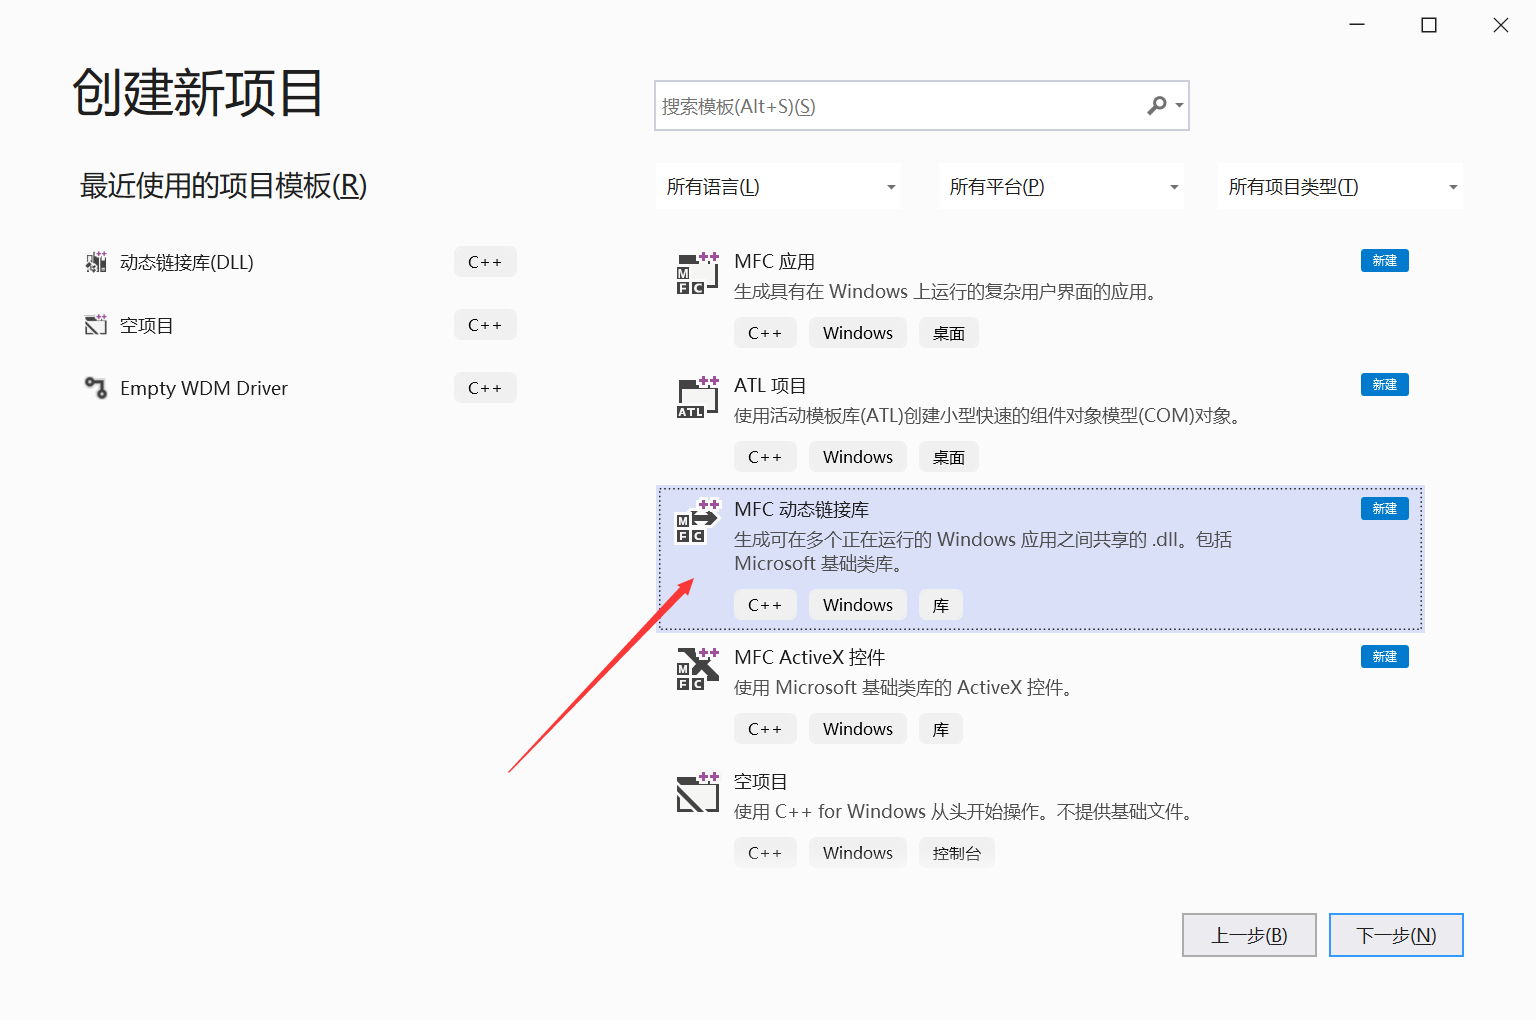This screenshot has width=1536, height=1020.
Task: Click the Windows tag under MFC 应用
Action: (858, 333)
